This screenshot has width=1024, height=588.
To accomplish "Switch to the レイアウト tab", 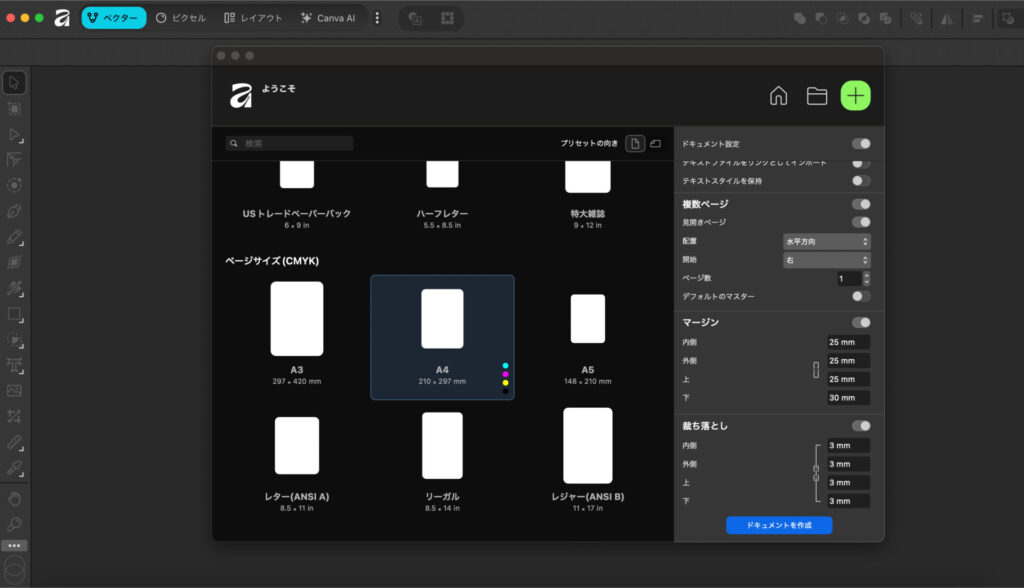I will point(253,18).
